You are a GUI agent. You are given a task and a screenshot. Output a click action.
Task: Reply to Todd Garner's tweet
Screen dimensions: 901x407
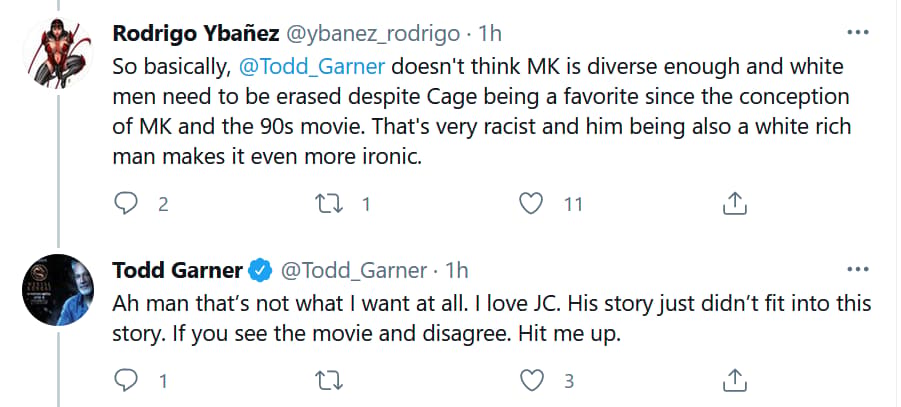pyautogui.click(x=126, y=381)
